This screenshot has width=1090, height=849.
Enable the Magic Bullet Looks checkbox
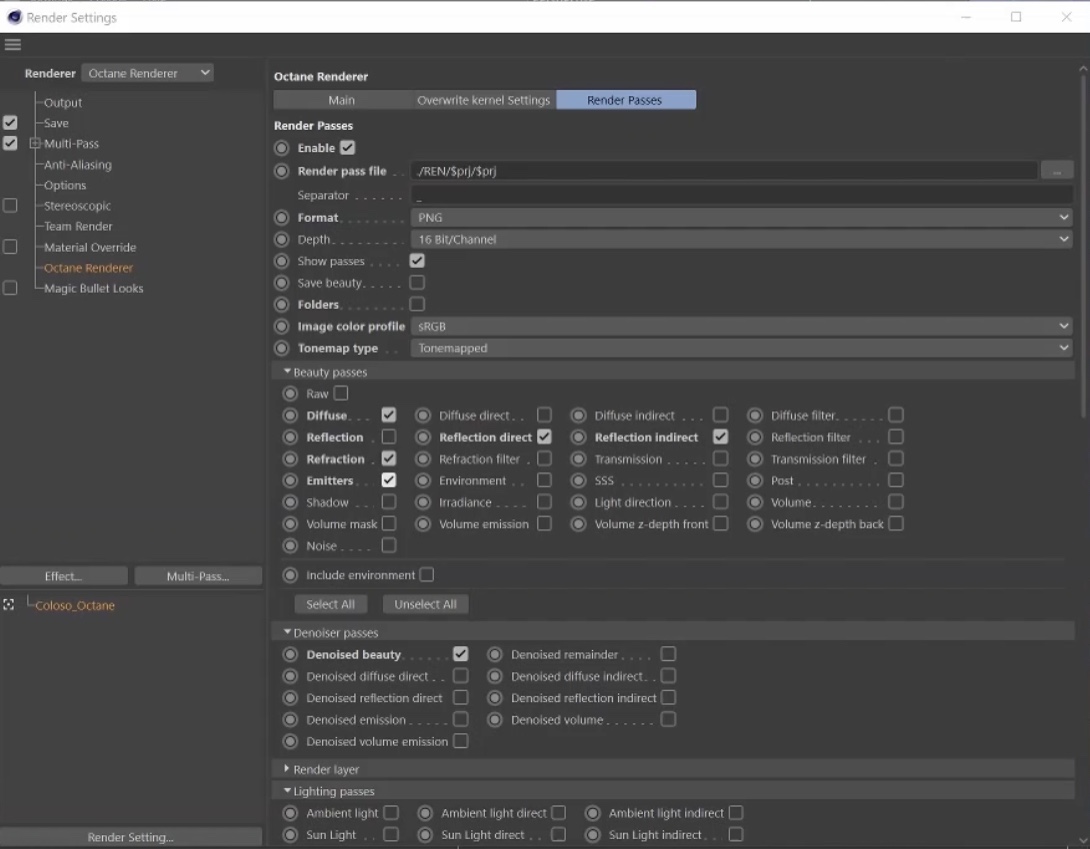pyautogui.click(x=10, y=288)
